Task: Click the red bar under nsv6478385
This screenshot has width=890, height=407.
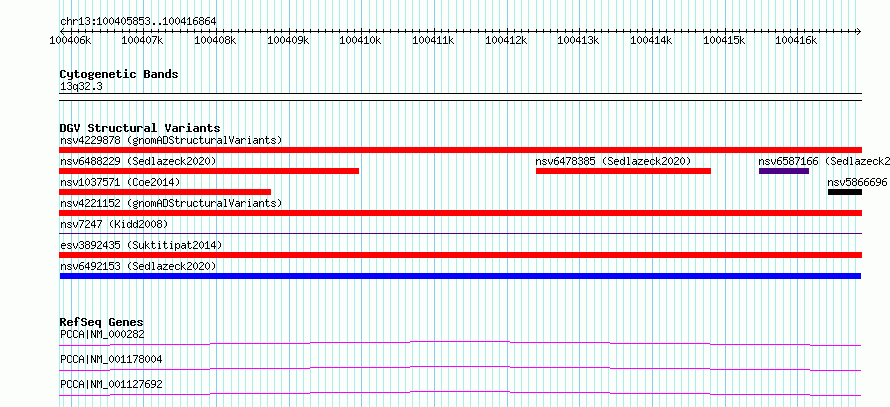Action: pyautogui.click(x=623, y=171)
